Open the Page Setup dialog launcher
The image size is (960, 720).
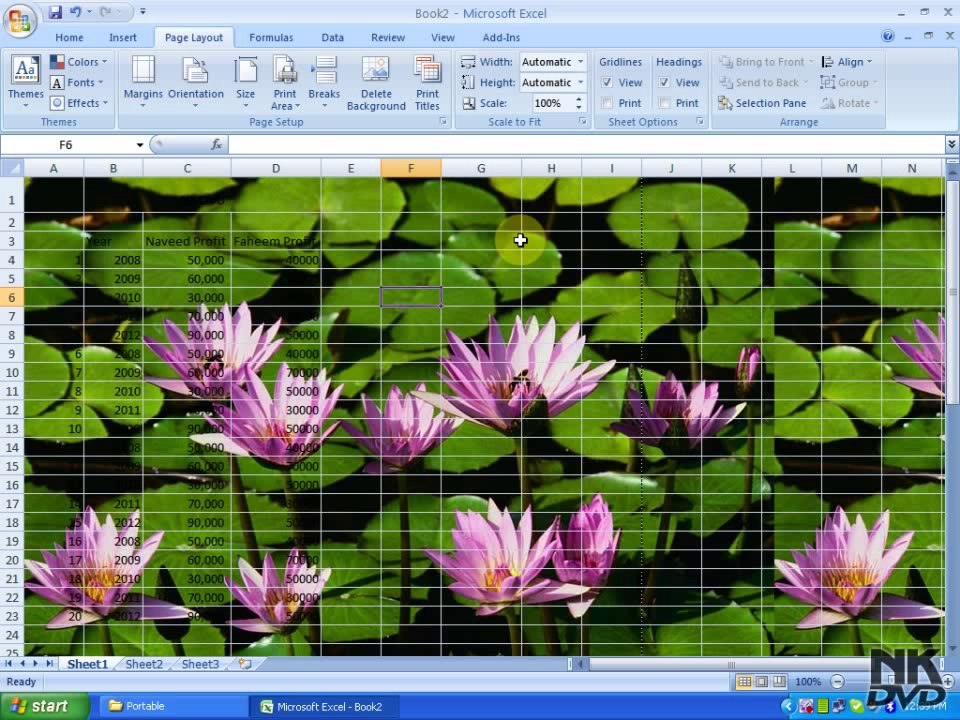pos(443,122)
